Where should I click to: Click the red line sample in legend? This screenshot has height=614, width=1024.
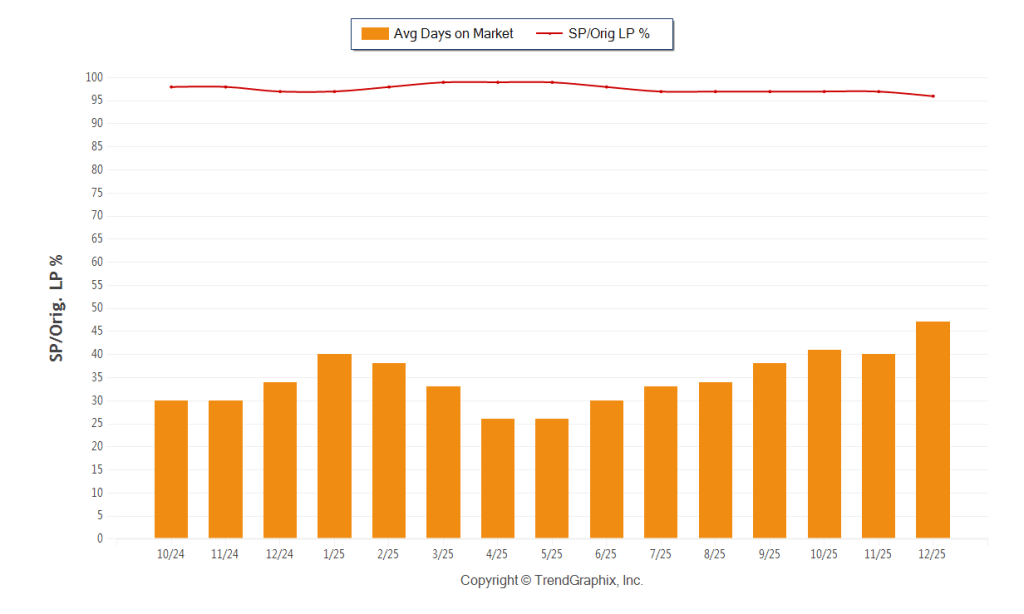[549, 33]
